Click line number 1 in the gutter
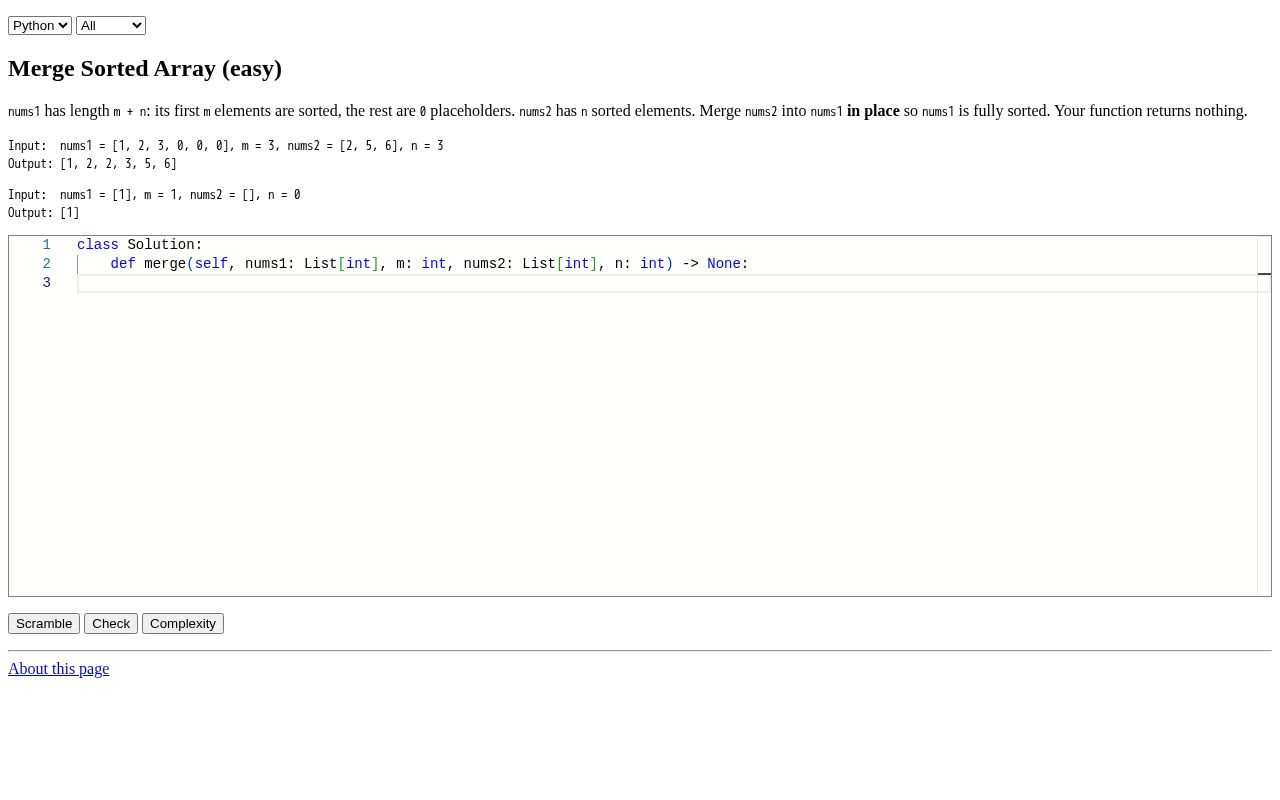The height and width of the screenshot is (800, 1280). 46,245
